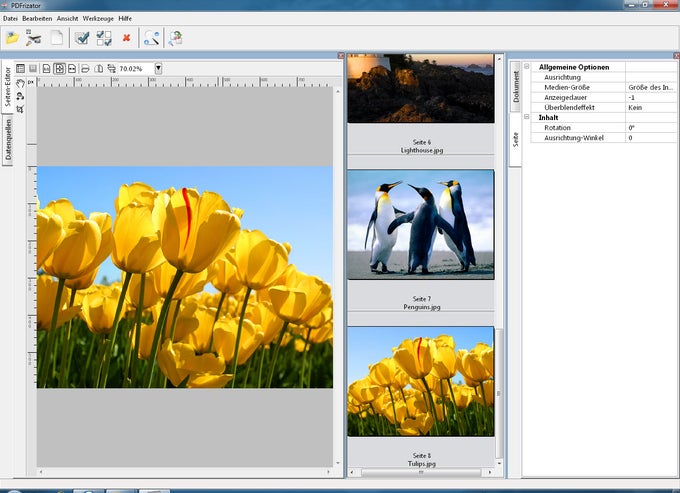The width and height of the screenshot is (680, 493).
Task: Click the red X delete icon
Action: tap(126, 38)
